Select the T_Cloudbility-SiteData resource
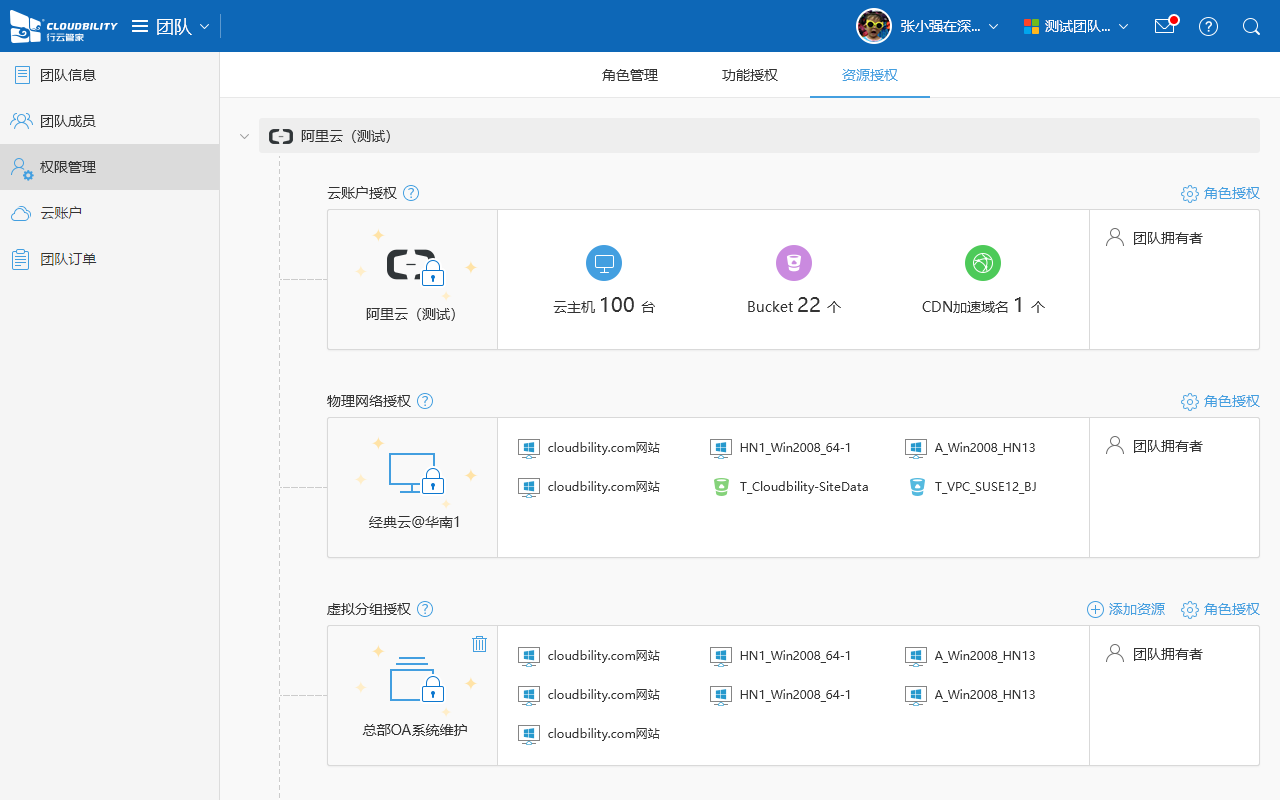The image size is (1280, 800). click(803, 487)
